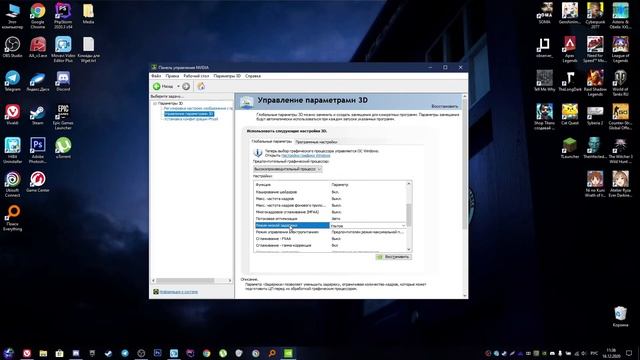Open the TLauncher Minecraft desktop shortcut
Image resolution: width=640 pixels, height=360 pixels.
click(570, 148)
